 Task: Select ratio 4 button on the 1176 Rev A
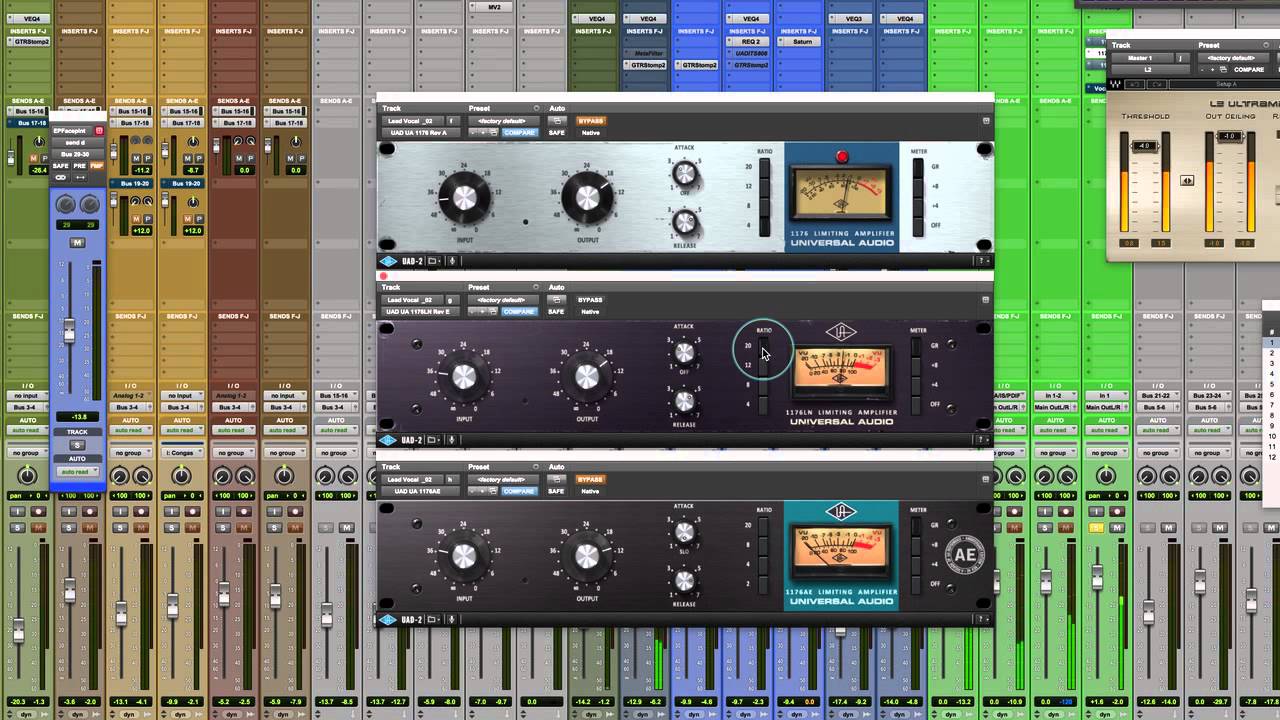pos(765,225)
